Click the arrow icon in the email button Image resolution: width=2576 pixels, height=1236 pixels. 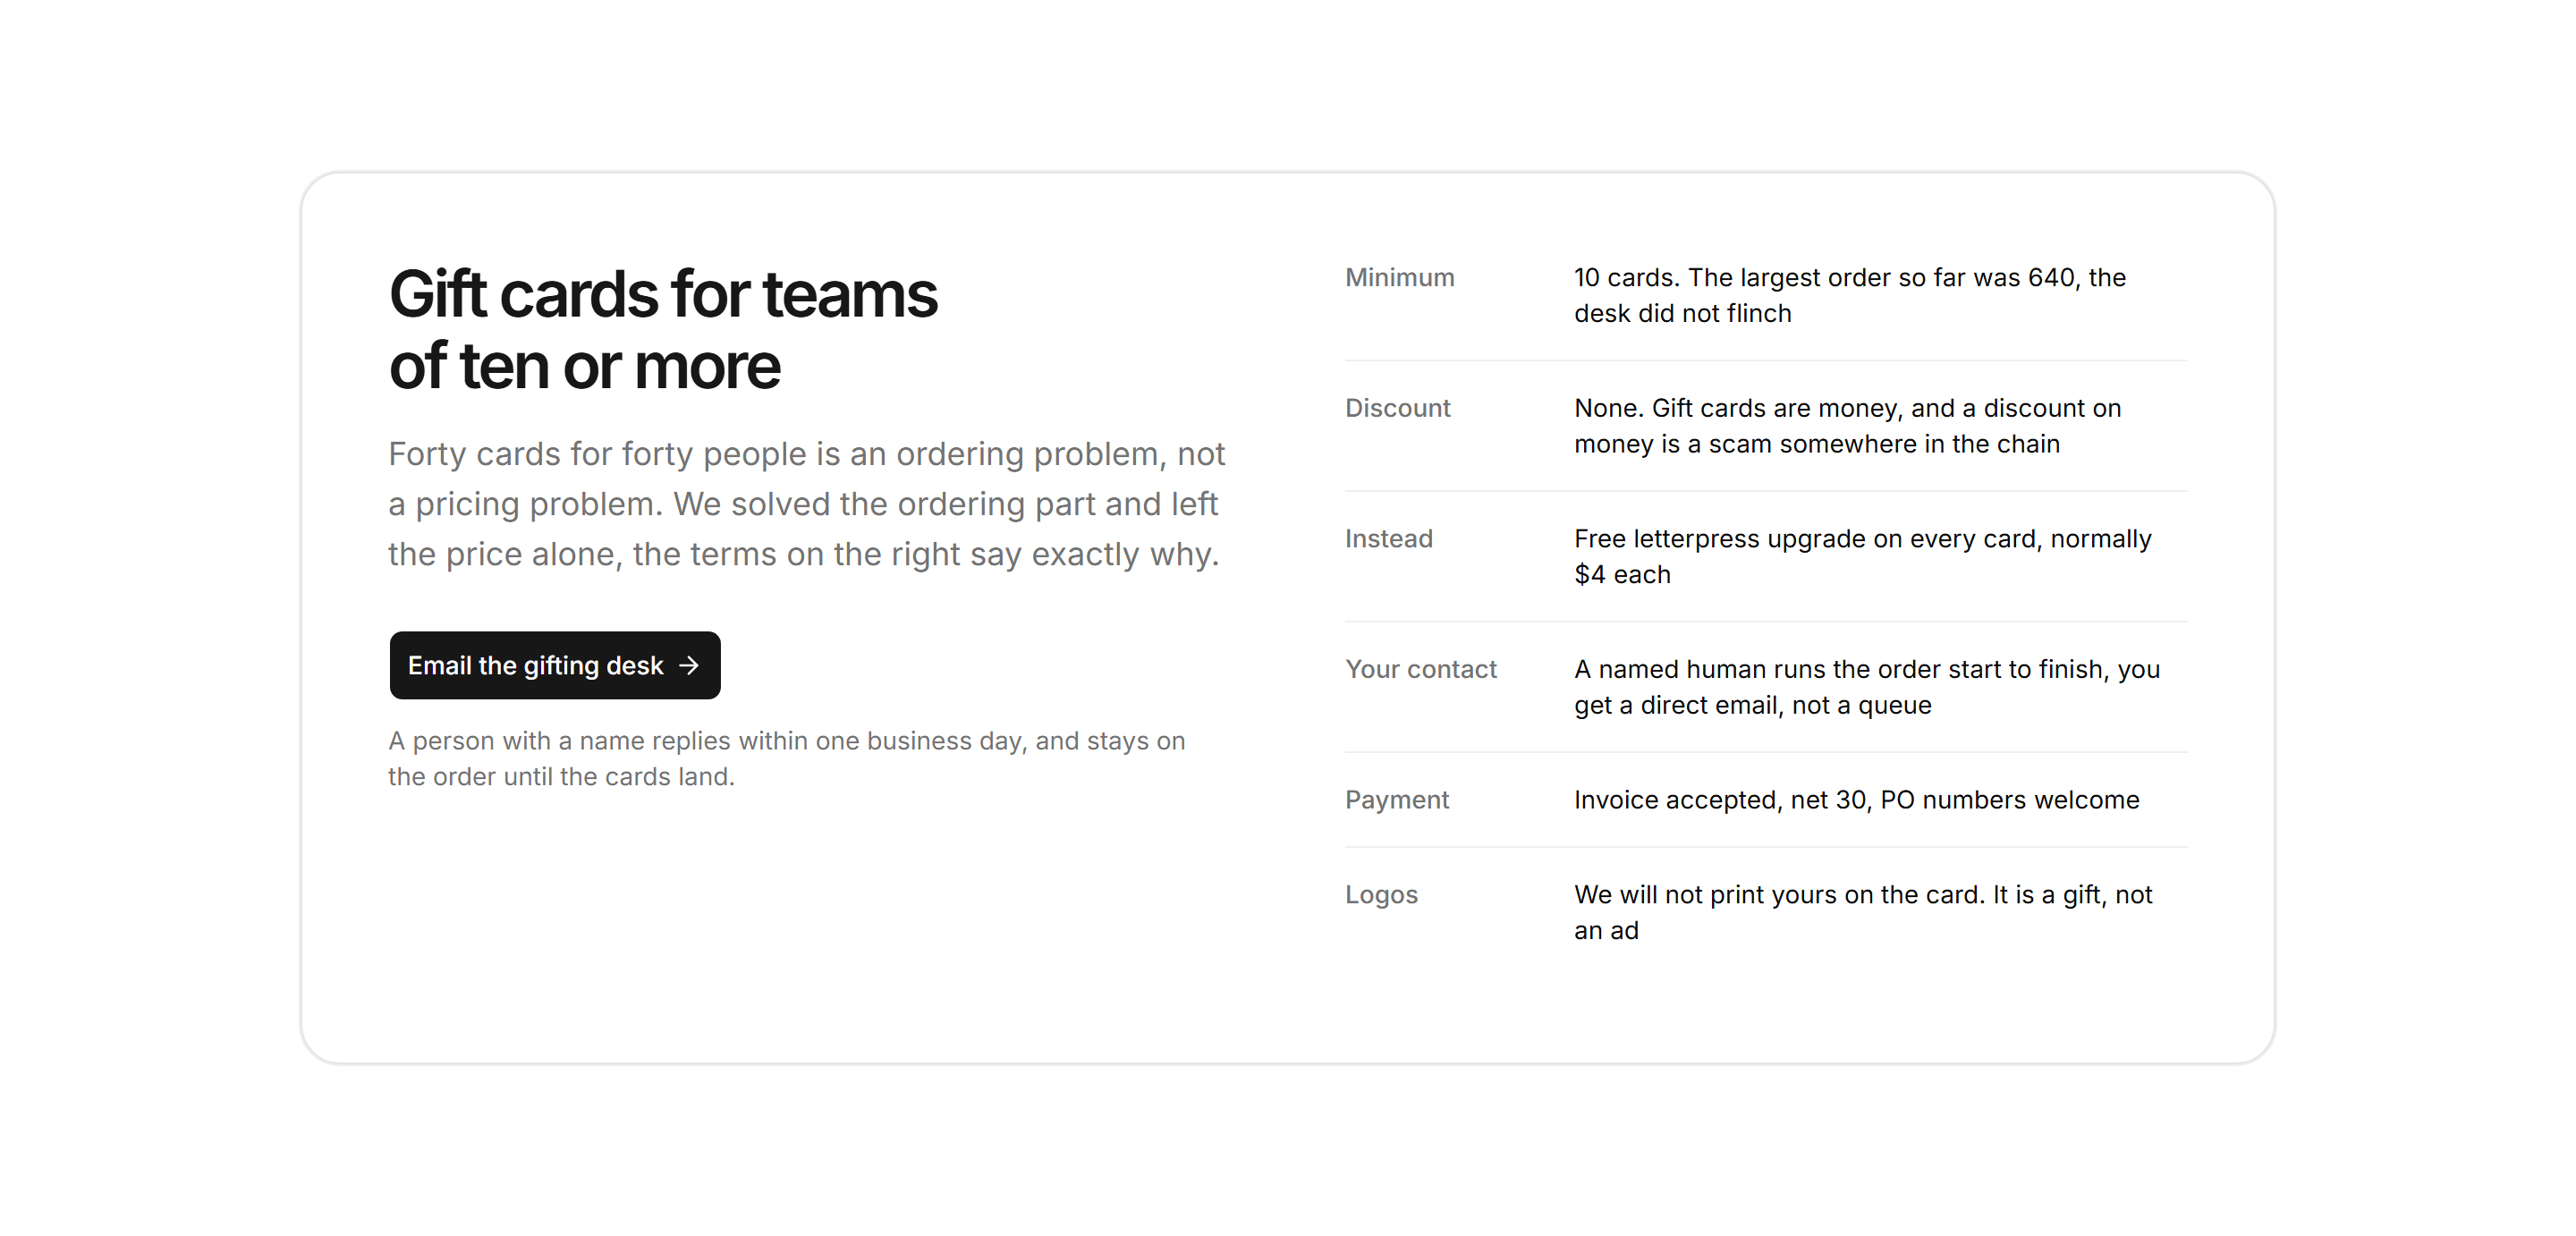point(689,666)
